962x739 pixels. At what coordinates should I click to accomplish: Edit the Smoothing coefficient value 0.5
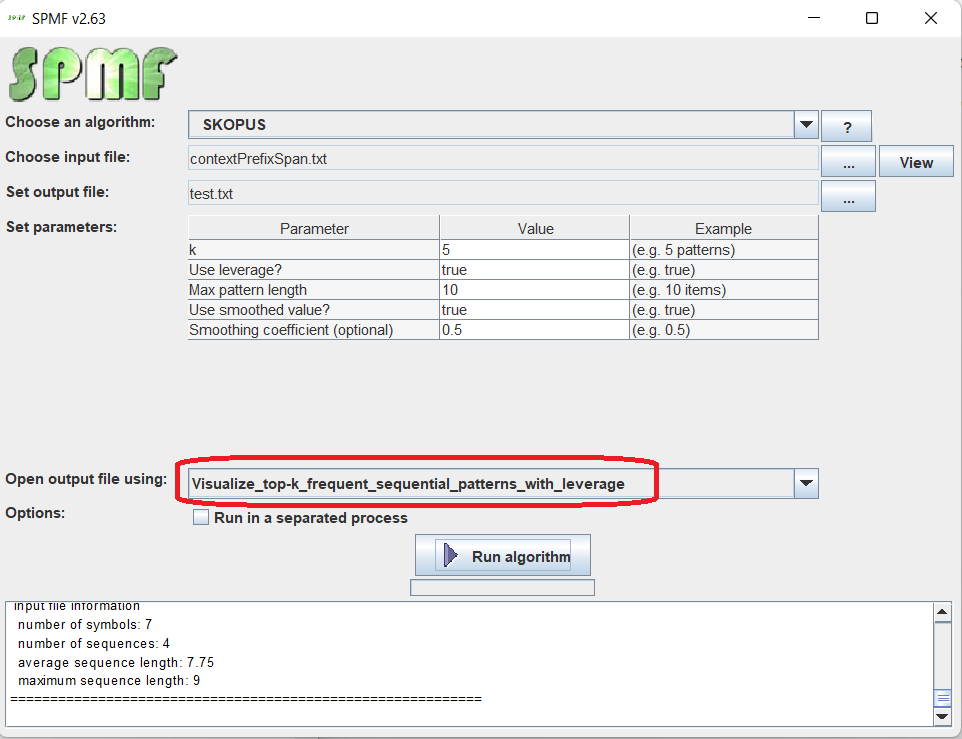click(533, 330)
